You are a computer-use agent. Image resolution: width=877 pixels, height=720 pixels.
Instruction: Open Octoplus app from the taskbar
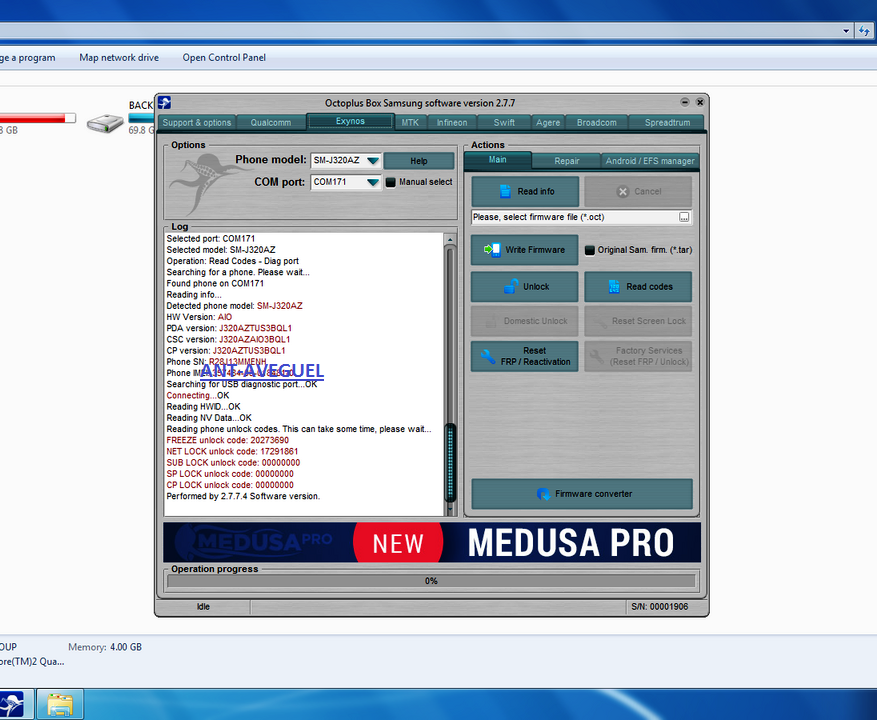pos(13,704)
